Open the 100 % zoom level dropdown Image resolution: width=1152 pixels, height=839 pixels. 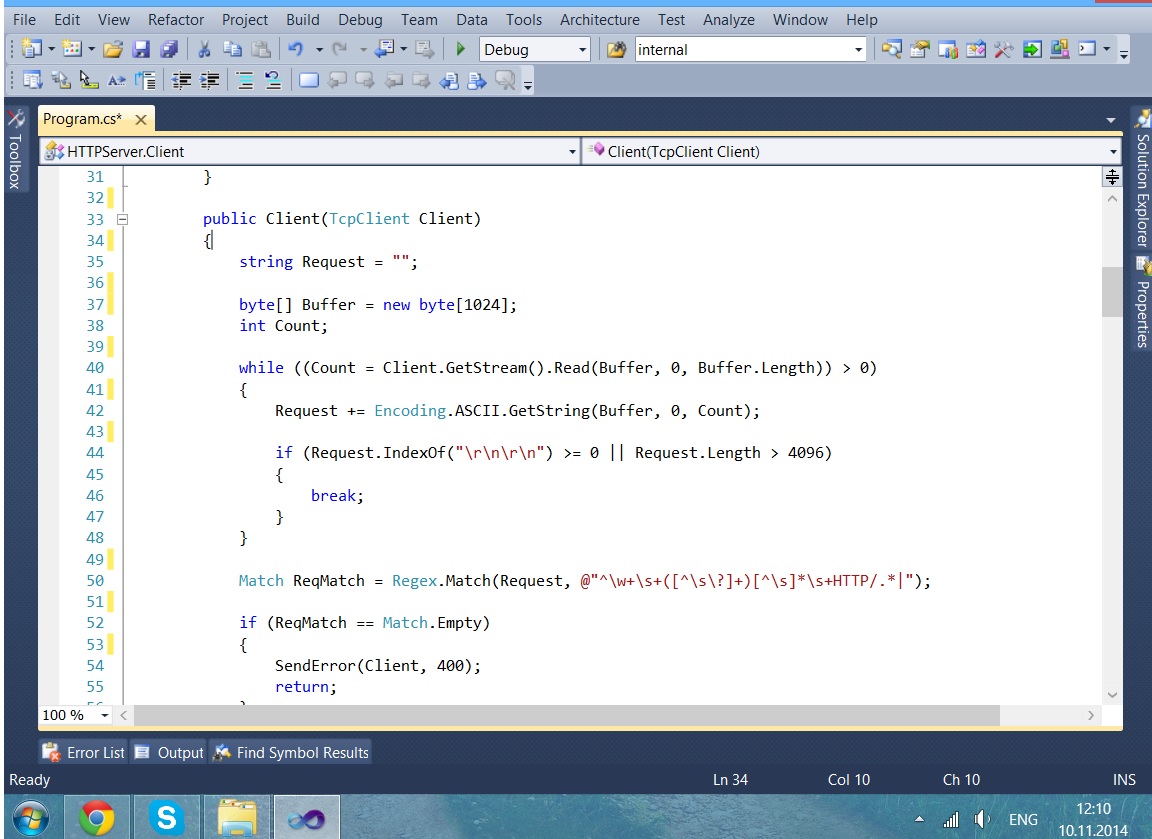pyautogui.click(x=104, y=715)
